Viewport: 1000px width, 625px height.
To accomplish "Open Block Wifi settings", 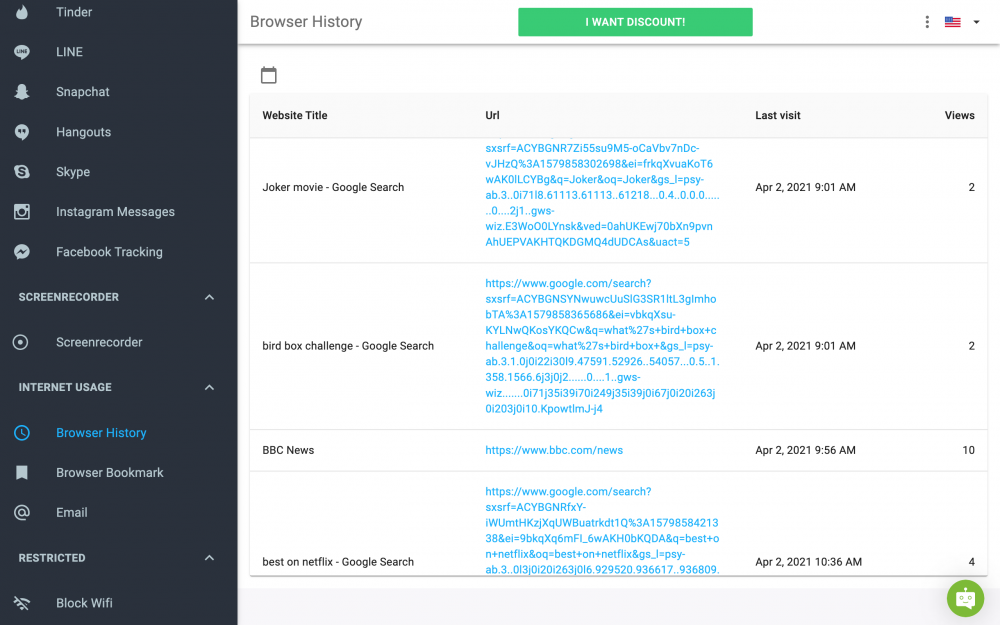I will [x=84, y=603].
